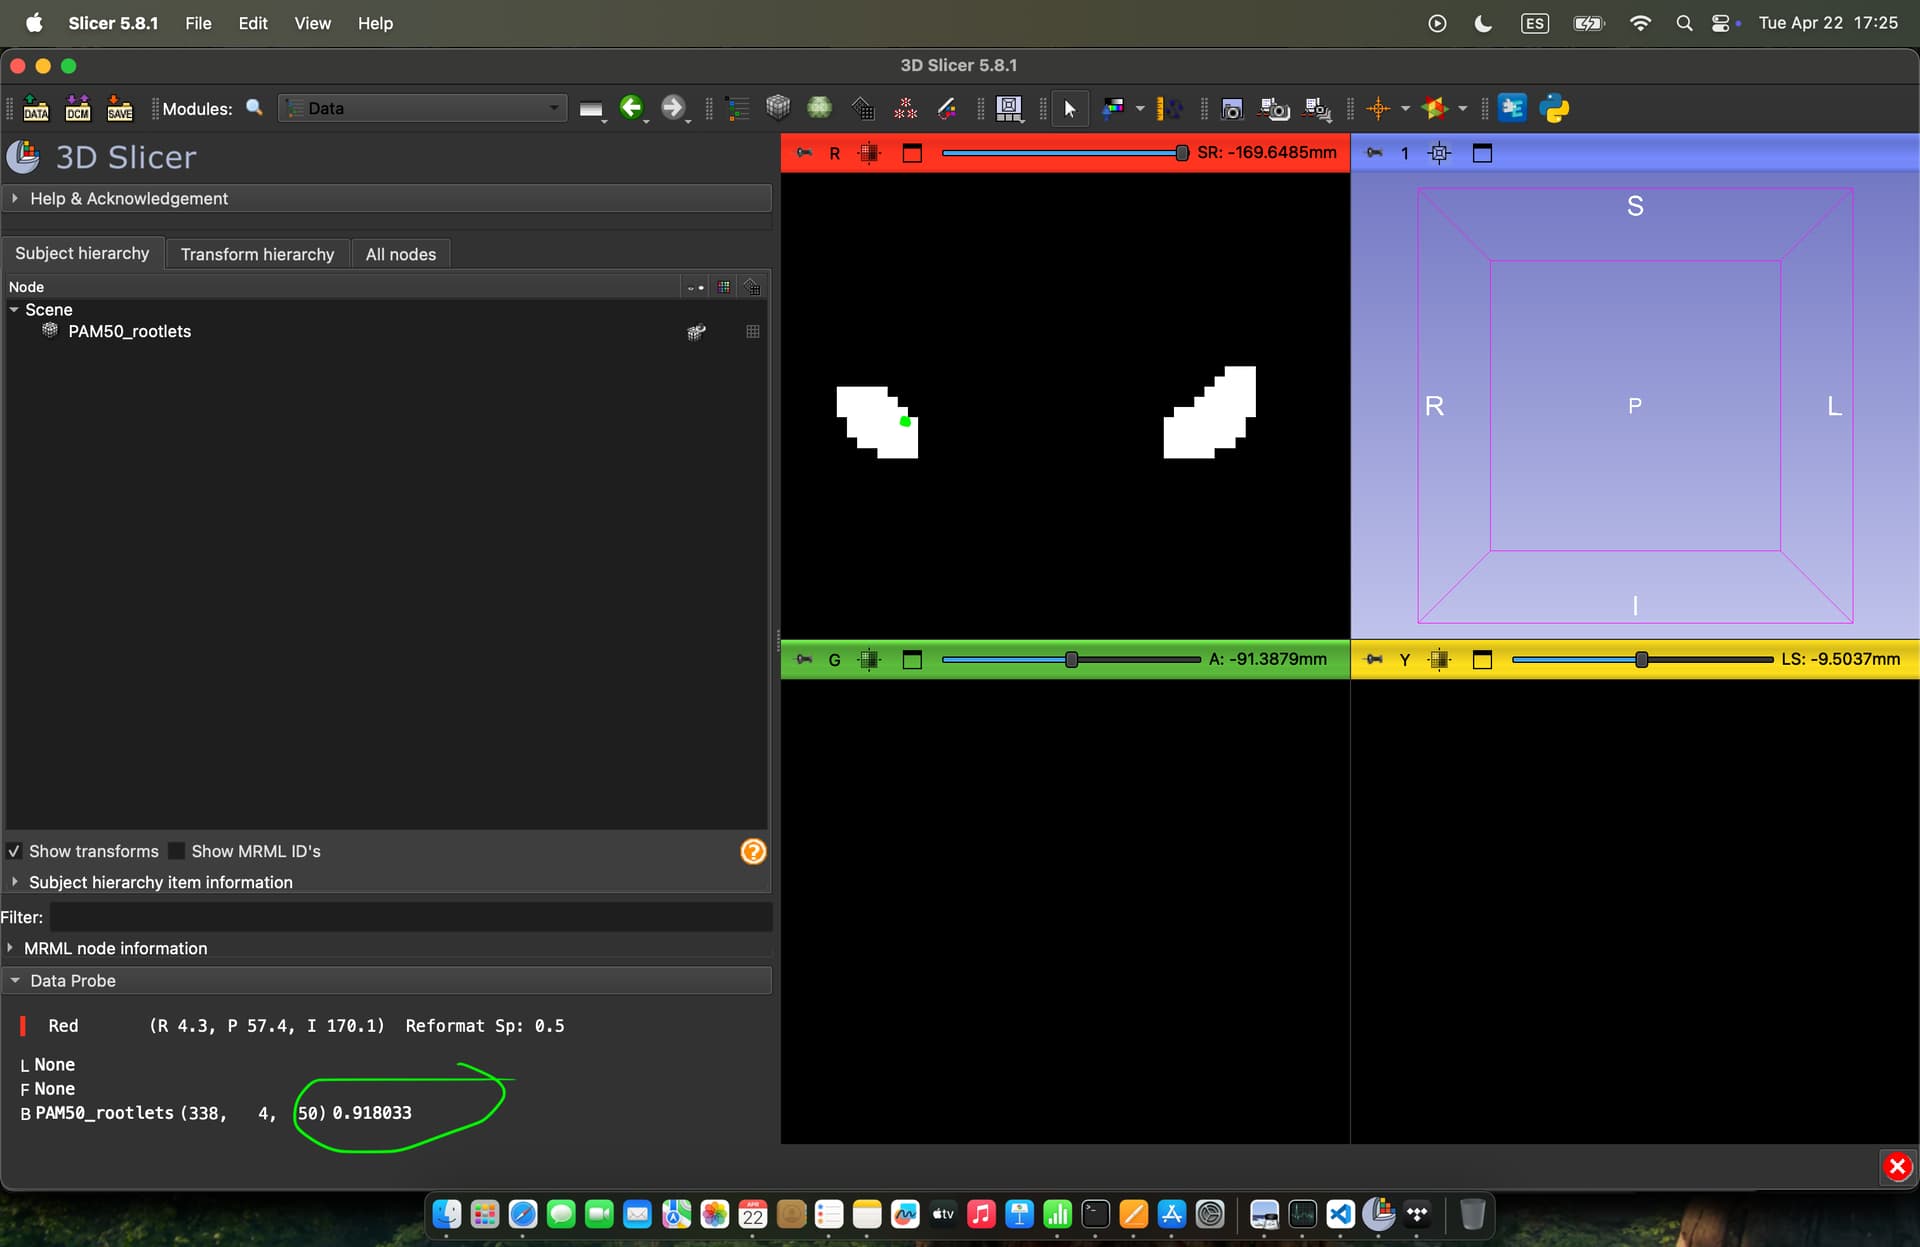Click the crosshair toolbar icon

(x=1378, y=108)
